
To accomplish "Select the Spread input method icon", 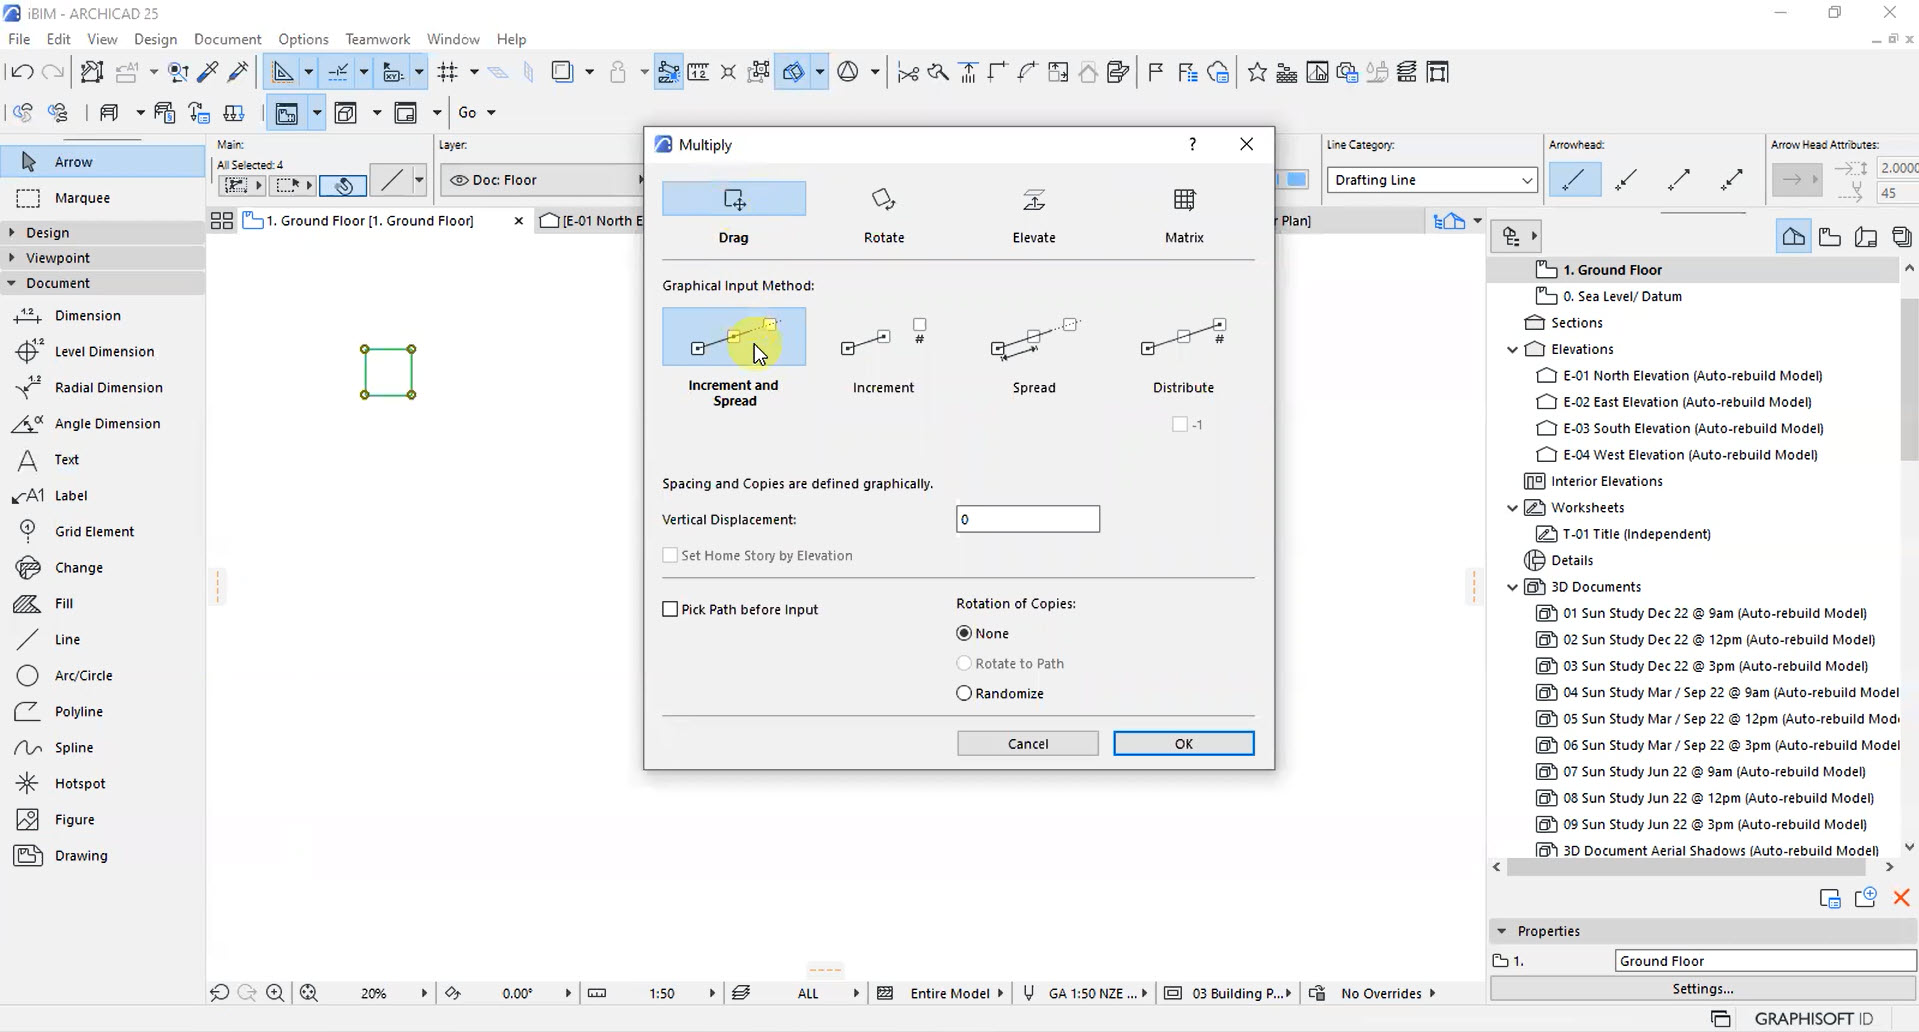I will [x=1033, y=340].
